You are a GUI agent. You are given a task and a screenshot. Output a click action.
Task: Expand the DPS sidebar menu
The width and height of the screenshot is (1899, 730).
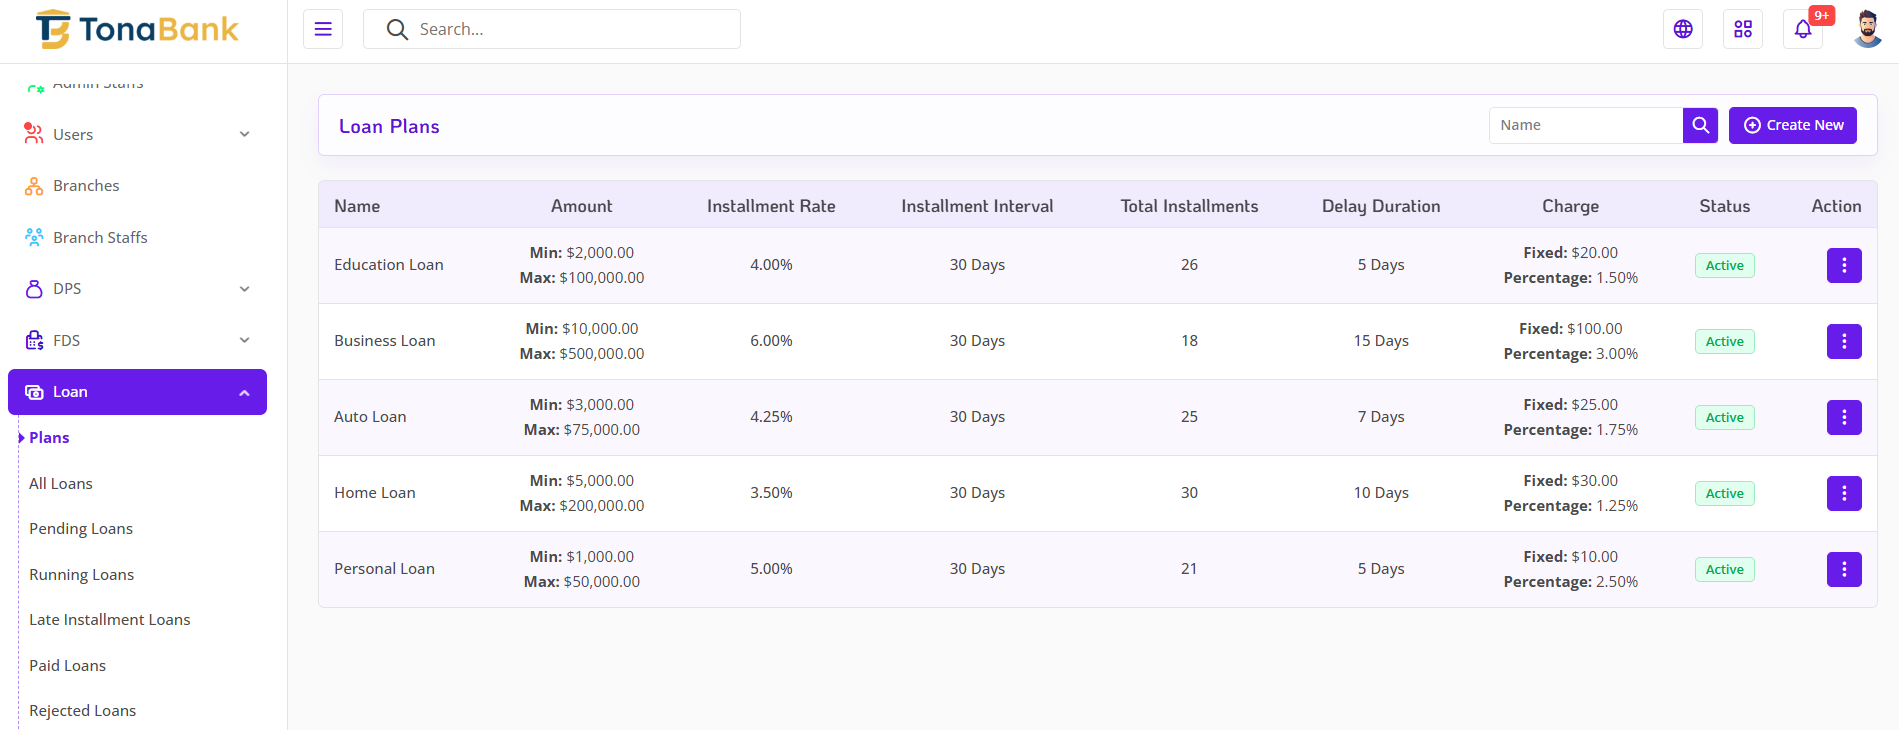point(137,289)
